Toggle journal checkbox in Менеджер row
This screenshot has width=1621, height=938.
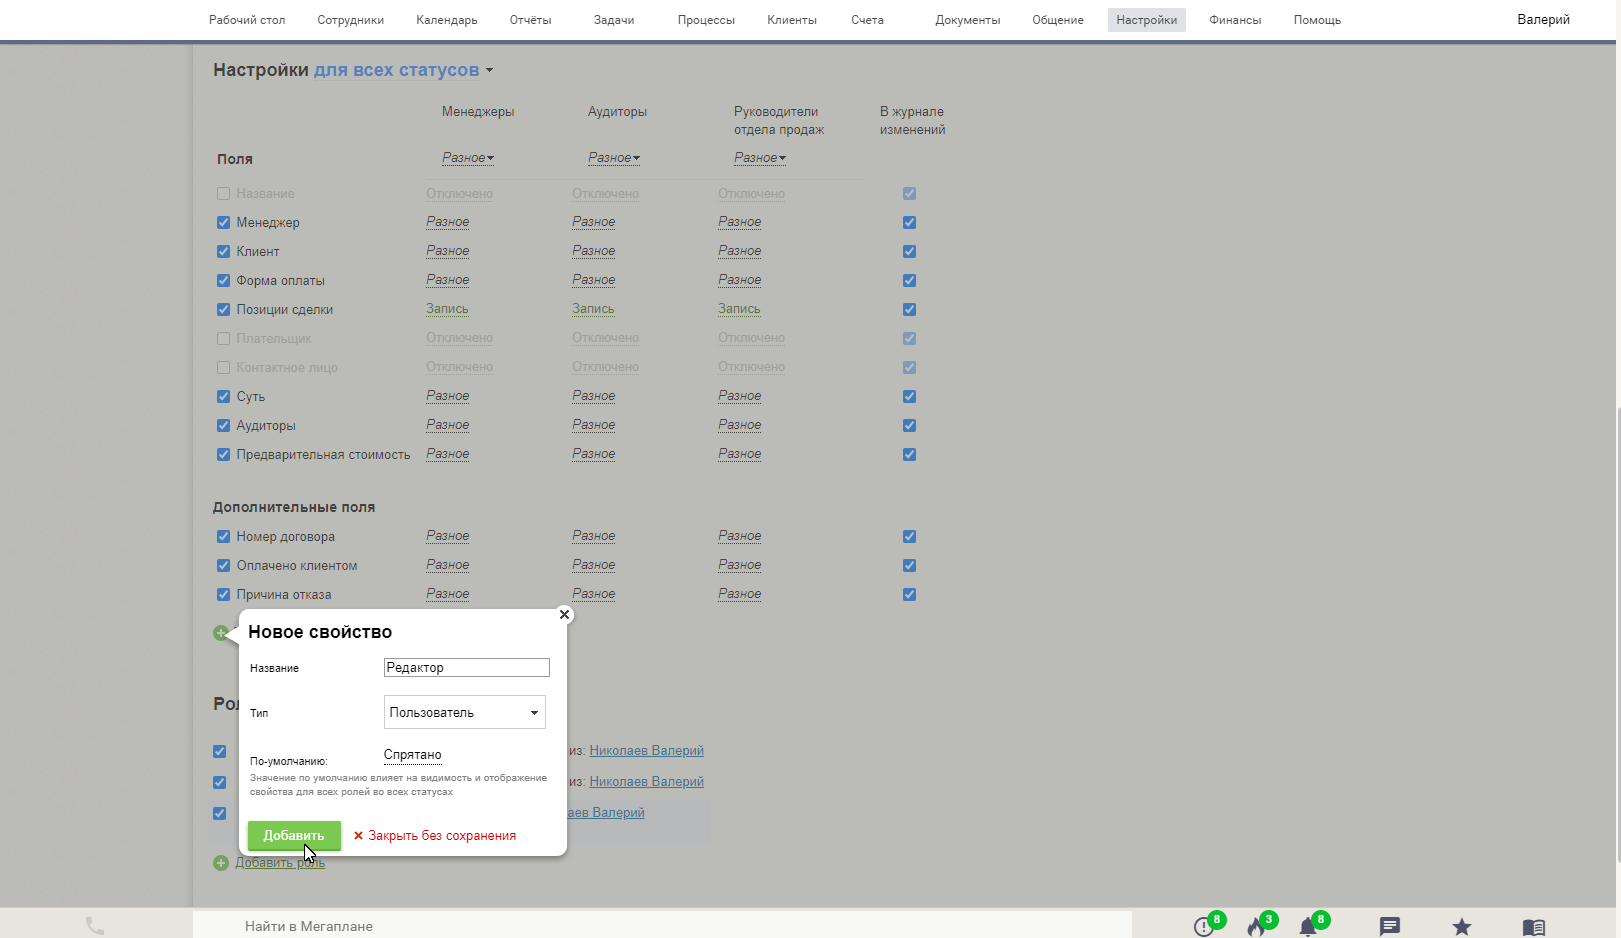[909, 222]
